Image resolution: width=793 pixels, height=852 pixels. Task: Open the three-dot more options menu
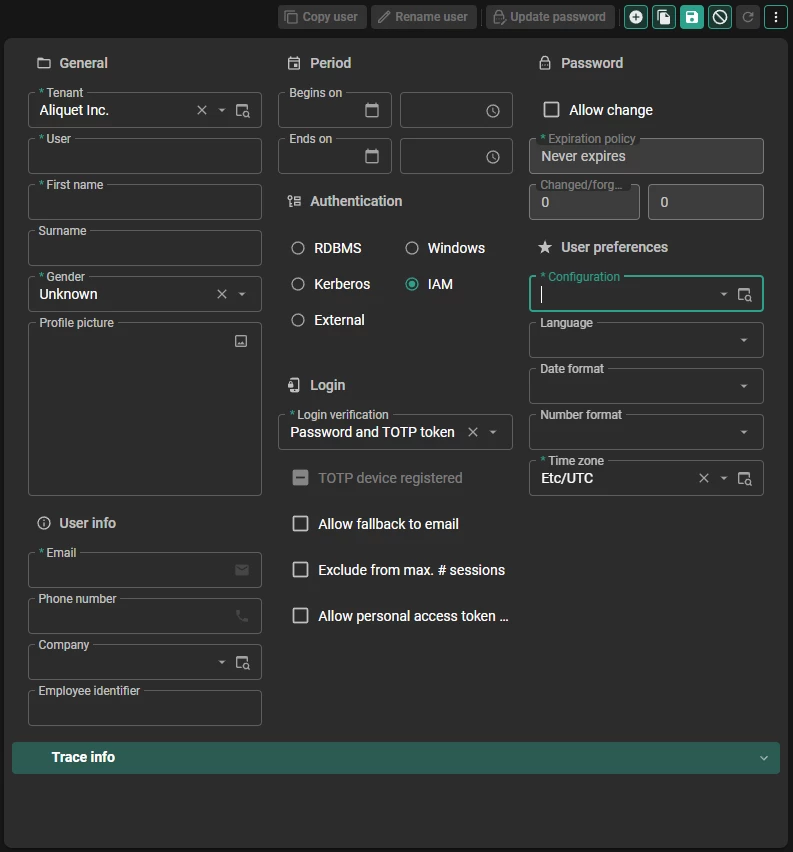(x=776, y=17)
